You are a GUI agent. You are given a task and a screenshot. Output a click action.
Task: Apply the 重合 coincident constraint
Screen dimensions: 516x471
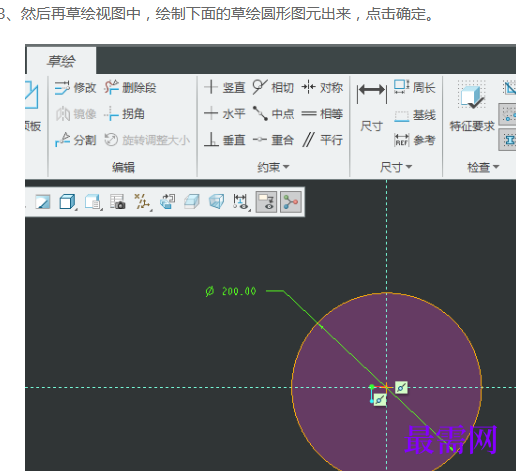273,140
